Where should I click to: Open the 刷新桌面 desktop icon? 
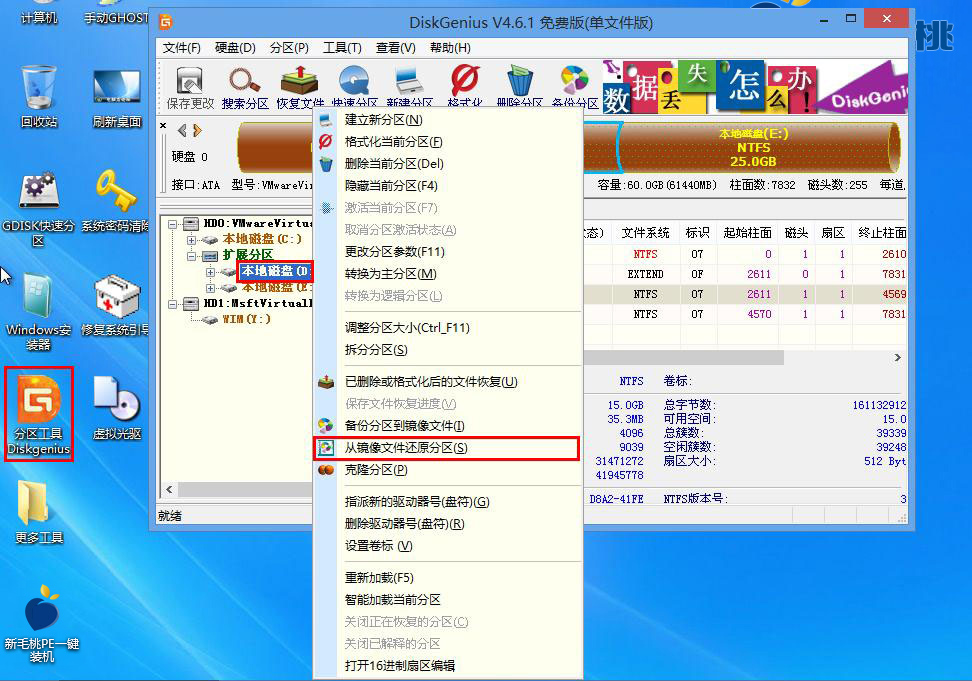[117, 97]
